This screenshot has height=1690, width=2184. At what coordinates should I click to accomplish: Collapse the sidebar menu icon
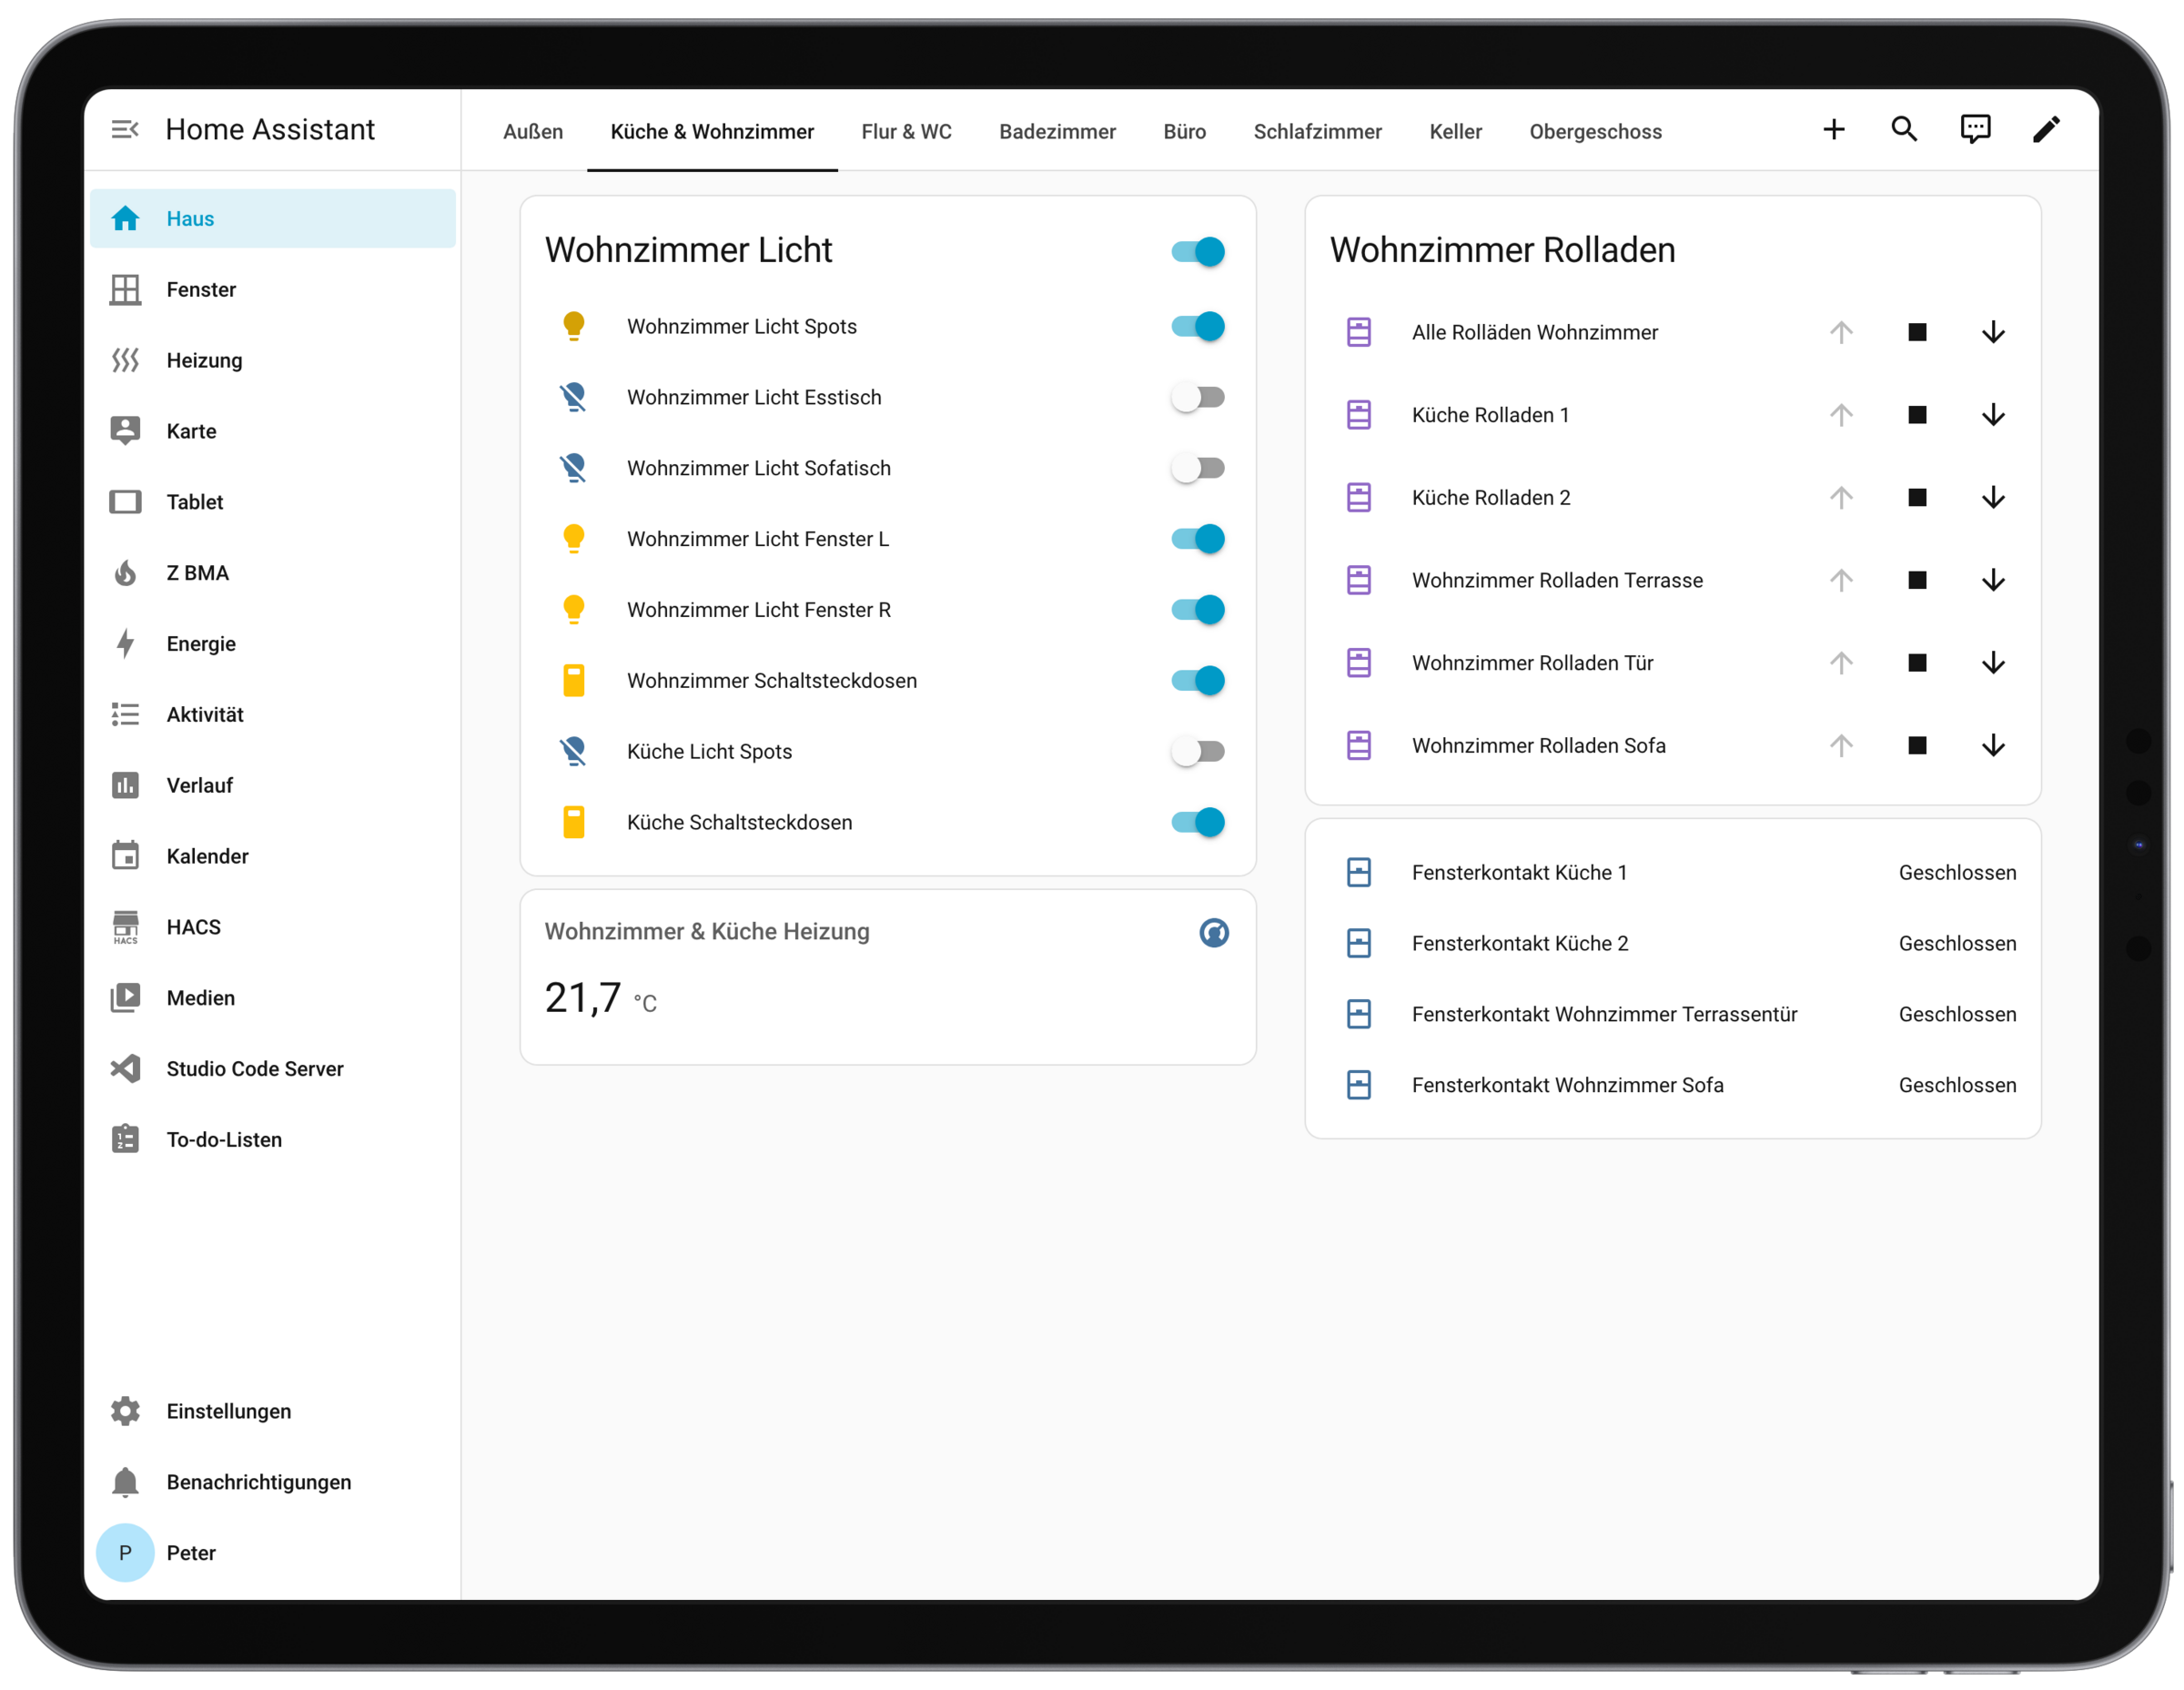click(125, 130)
